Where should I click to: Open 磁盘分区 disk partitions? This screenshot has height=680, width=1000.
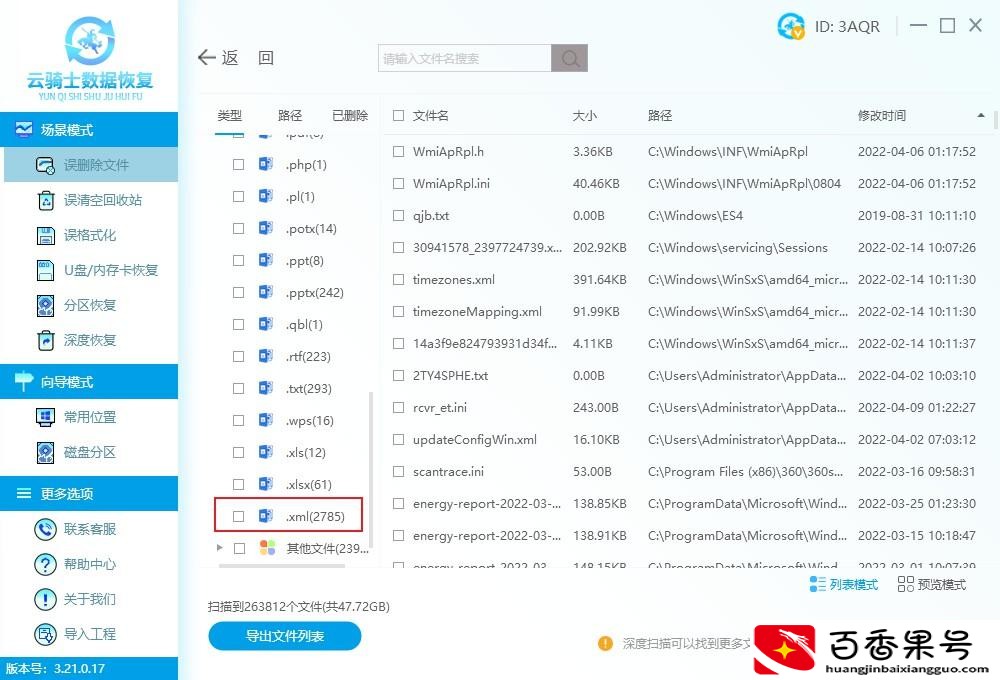tap(77, 452)
